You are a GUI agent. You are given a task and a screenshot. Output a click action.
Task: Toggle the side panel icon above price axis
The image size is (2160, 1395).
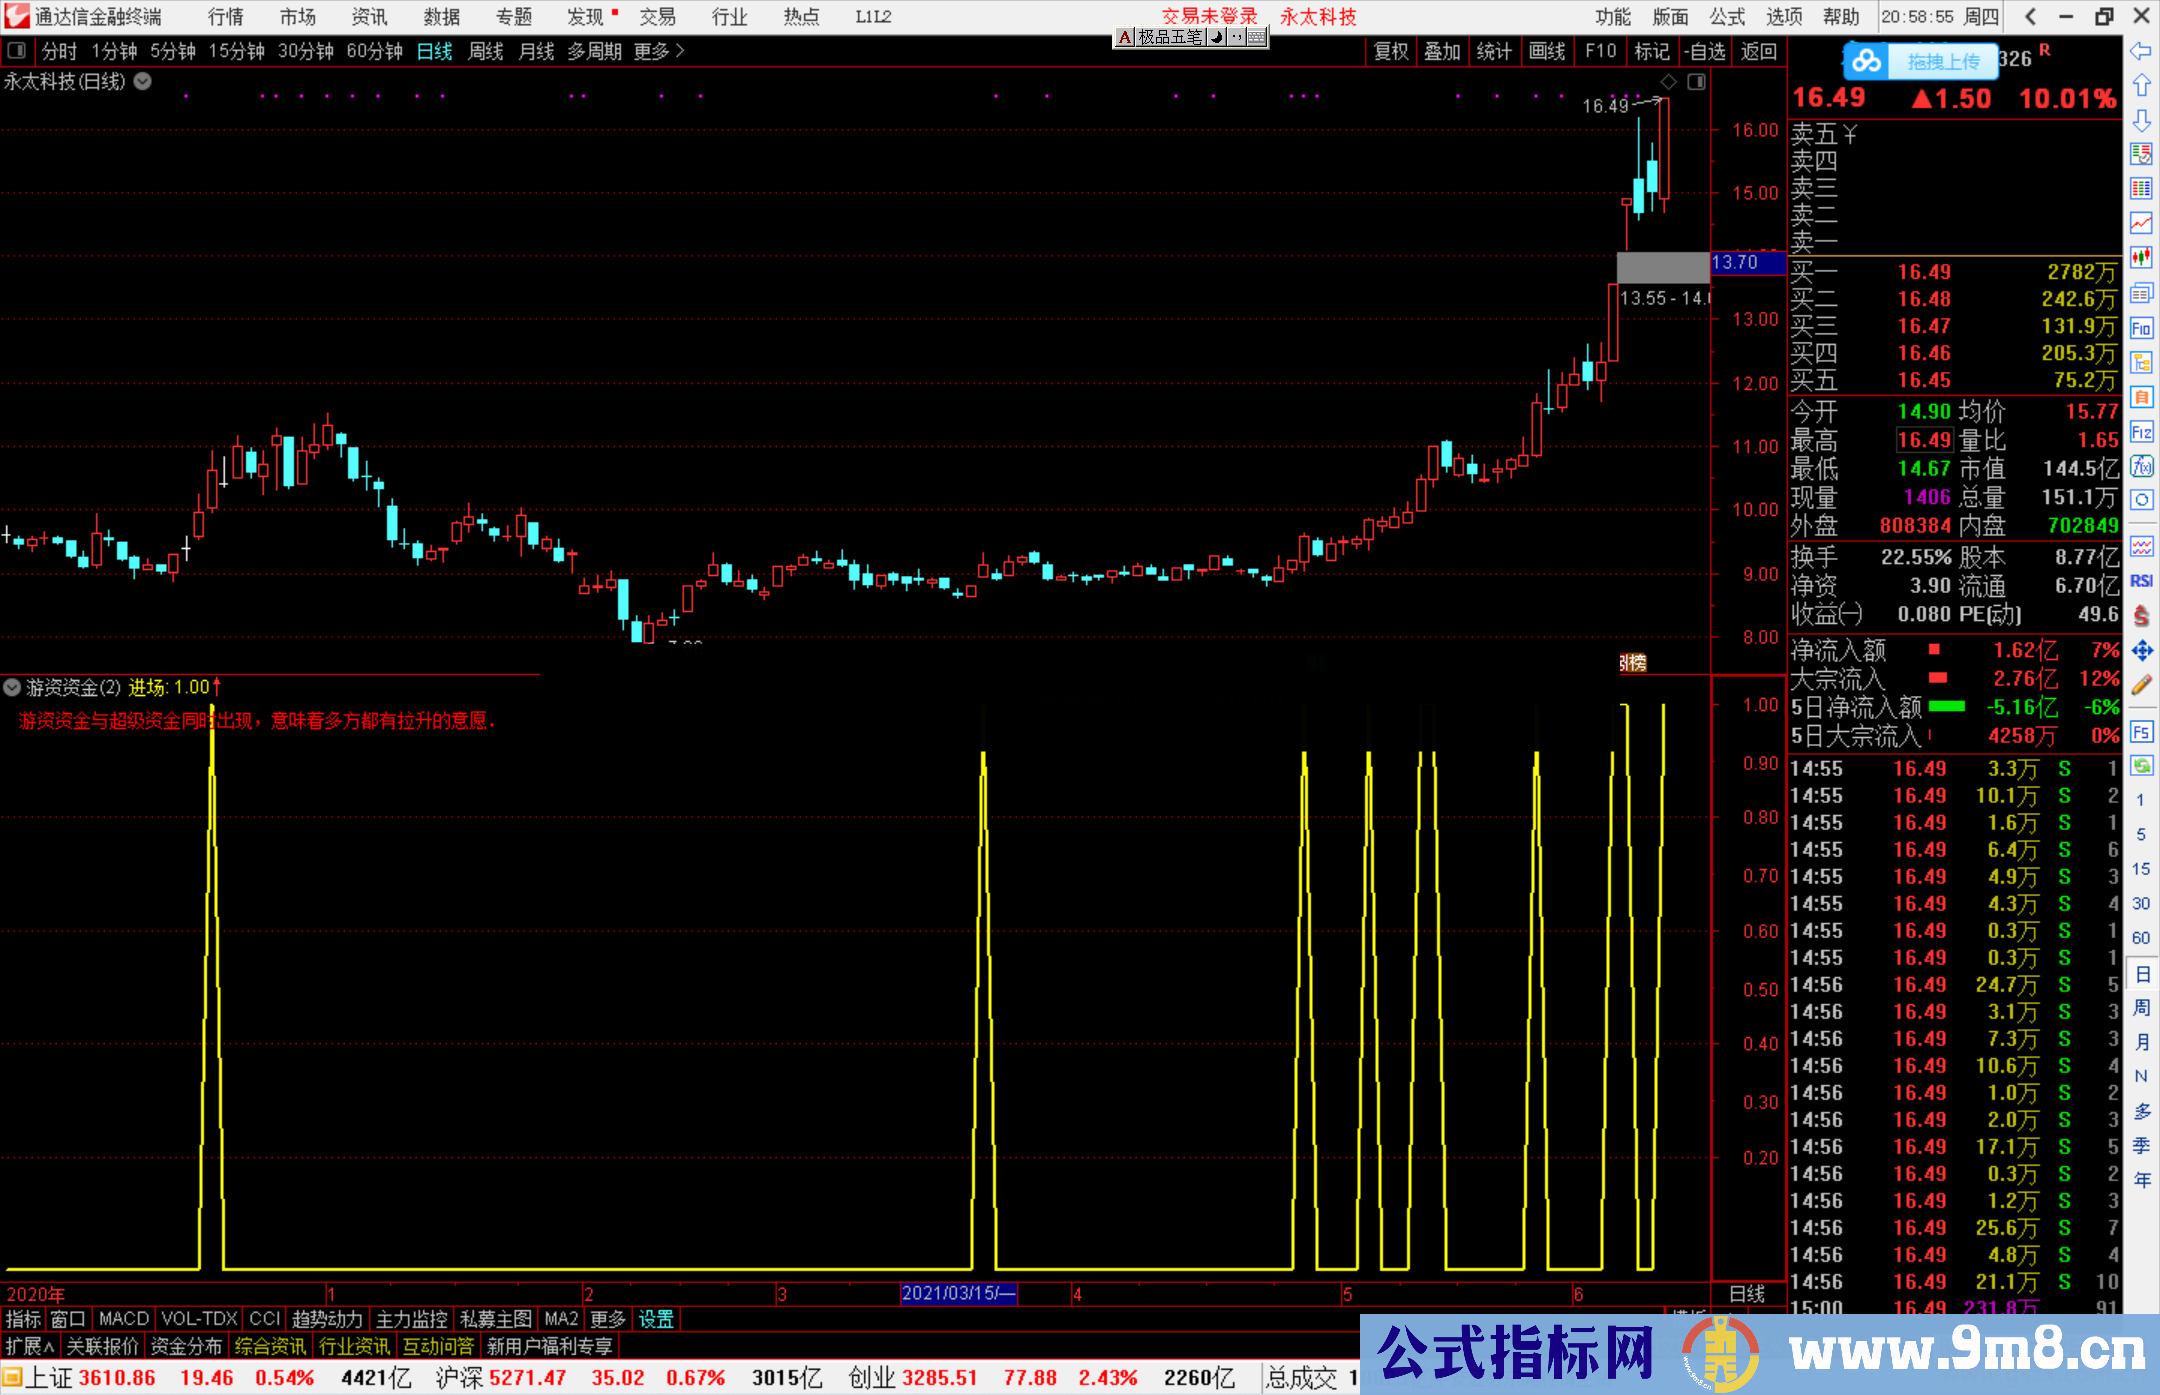tap(1696, 82)
